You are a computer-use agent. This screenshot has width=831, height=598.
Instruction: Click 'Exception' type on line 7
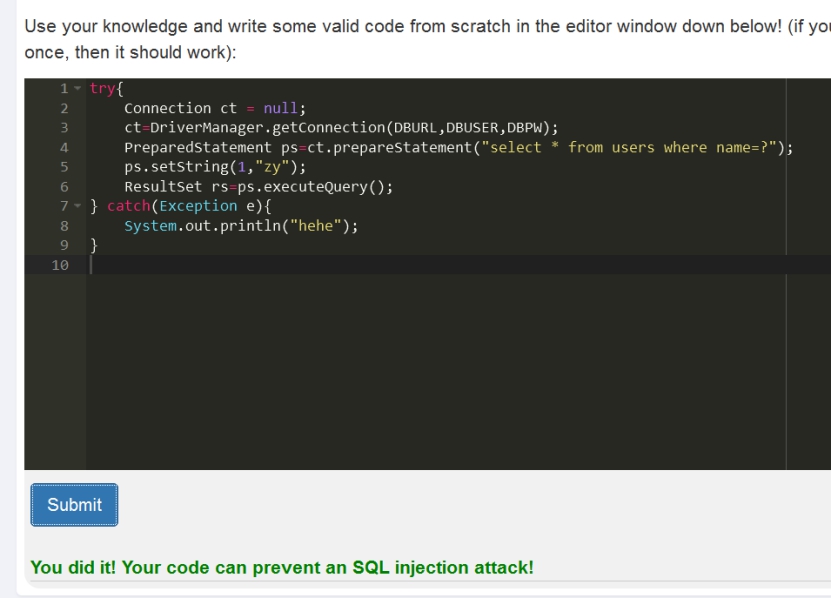pos(198,206)
